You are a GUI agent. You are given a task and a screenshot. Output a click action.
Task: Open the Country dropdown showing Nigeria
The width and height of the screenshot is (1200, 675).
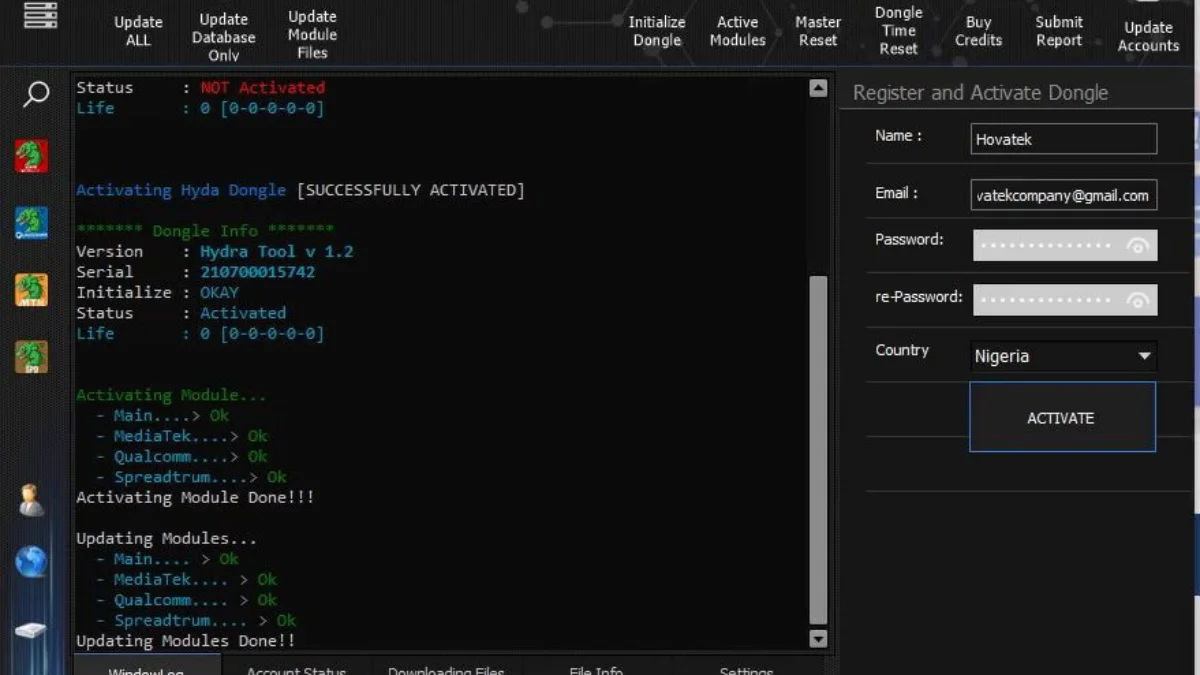[1063, 356]
